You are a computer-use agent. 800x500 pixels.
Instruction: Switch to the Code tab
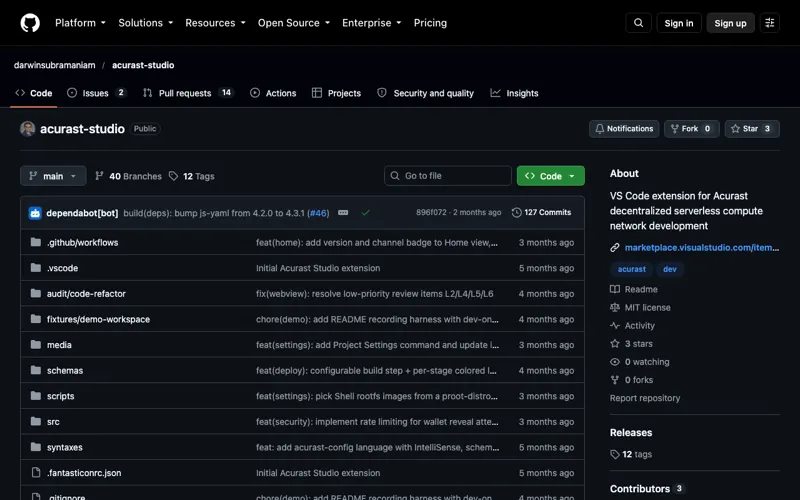click(34, 93)
